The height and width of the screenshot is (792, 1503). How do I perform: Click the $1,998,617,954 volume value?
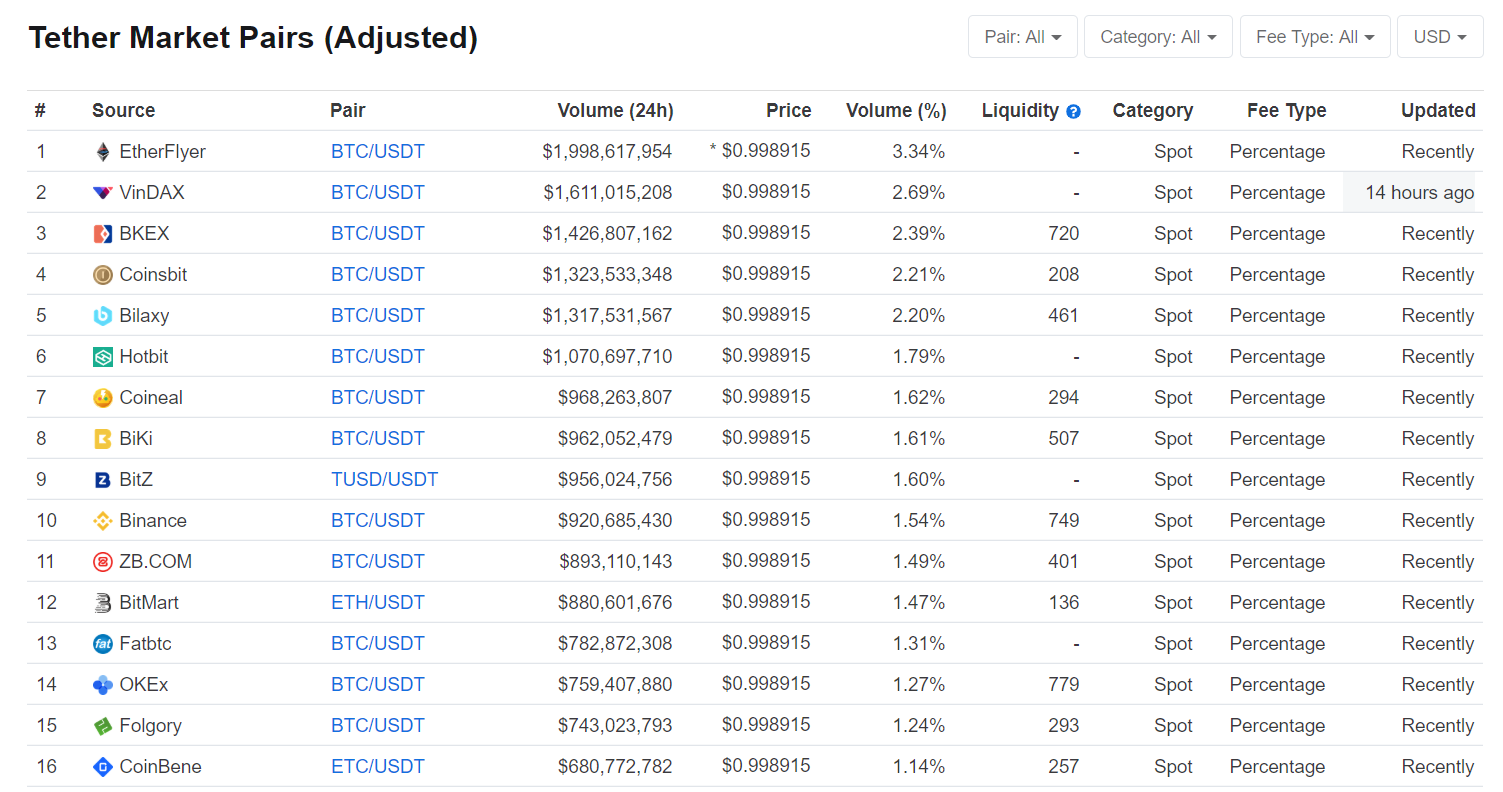(x=607, y=152)
